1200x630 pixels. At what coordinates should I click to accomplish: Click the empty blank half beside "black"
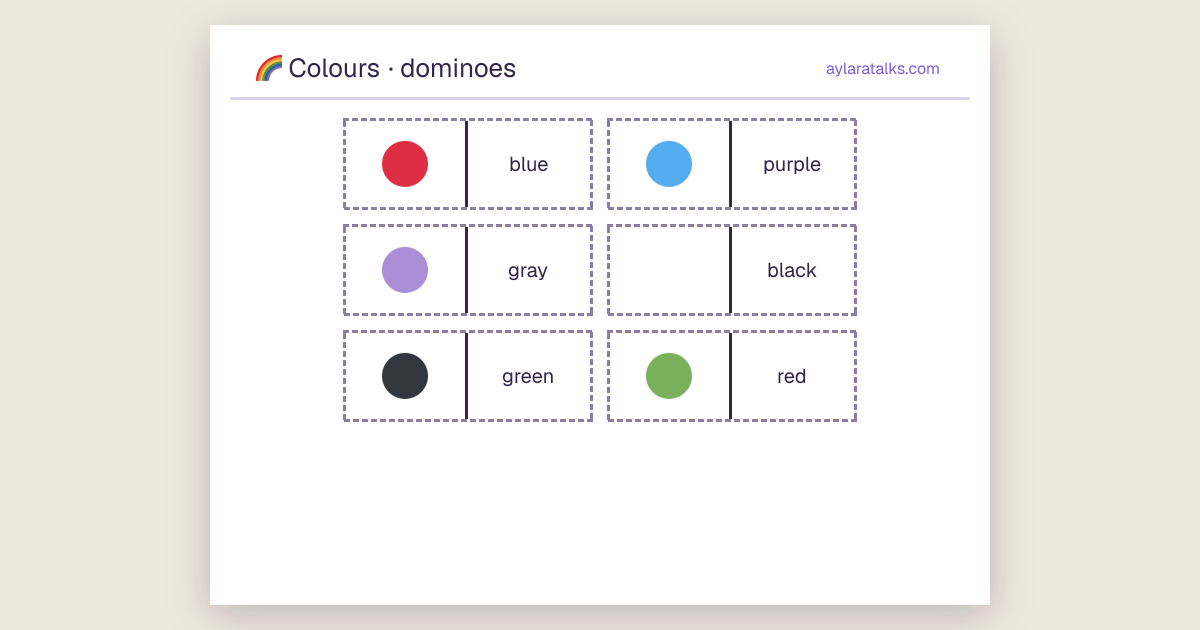click(x=669, y=270)
